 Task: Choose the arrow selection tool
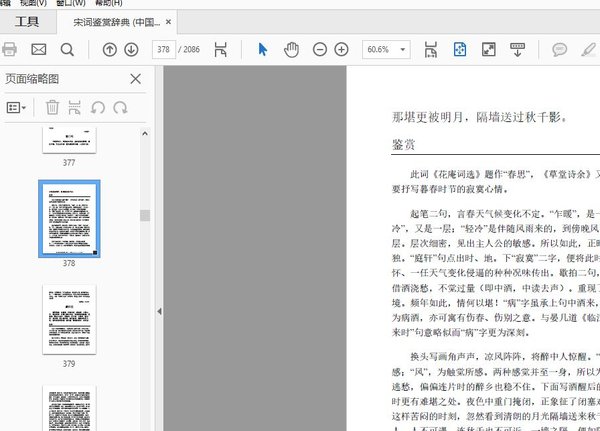coord(263,49)
